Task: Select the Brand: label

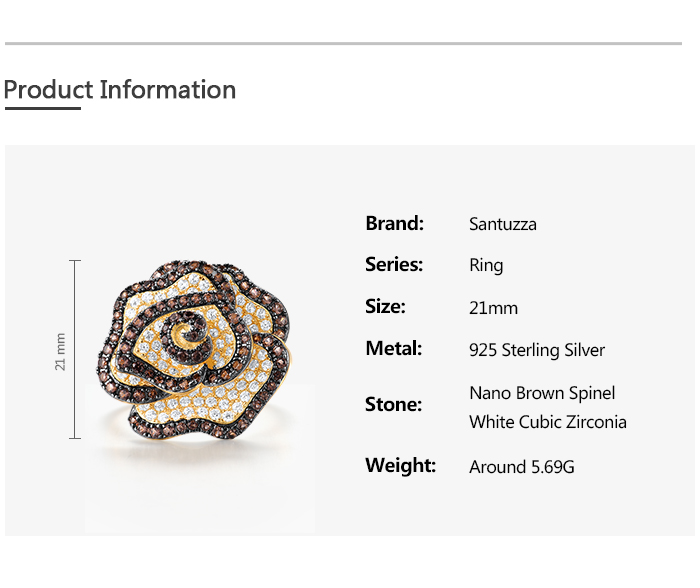Action: [x=395, y=223]
